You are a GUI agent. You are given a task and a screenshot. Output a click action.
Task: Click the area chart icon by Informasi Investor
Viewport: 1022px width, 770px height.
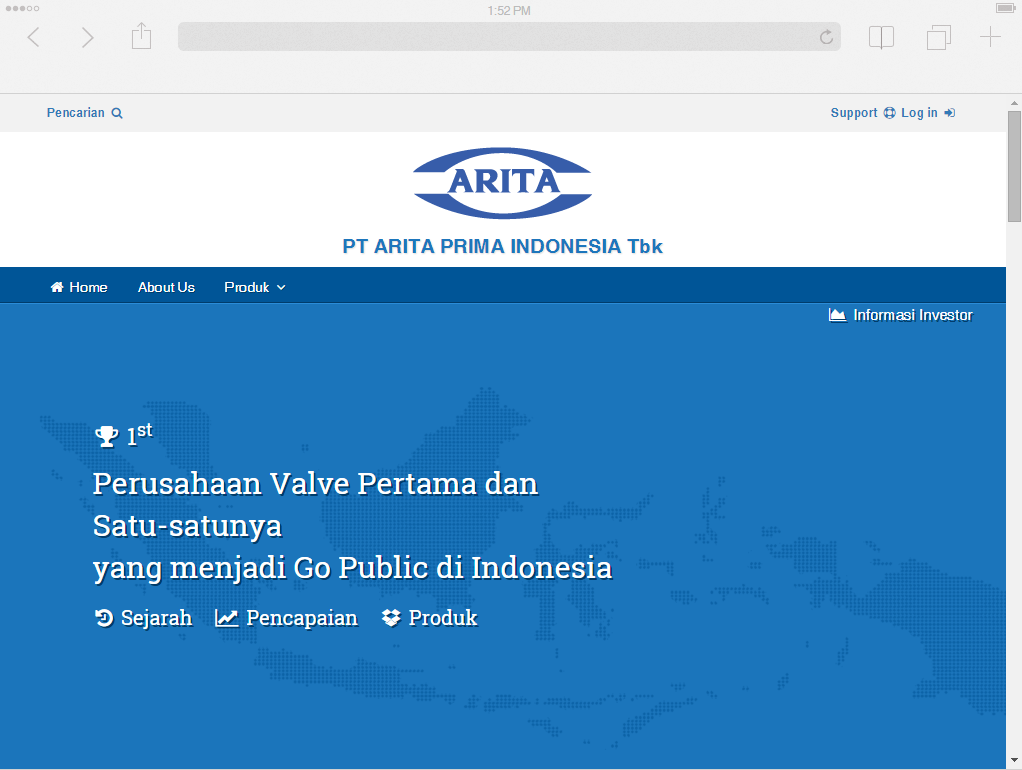click(x=838, y=315)
